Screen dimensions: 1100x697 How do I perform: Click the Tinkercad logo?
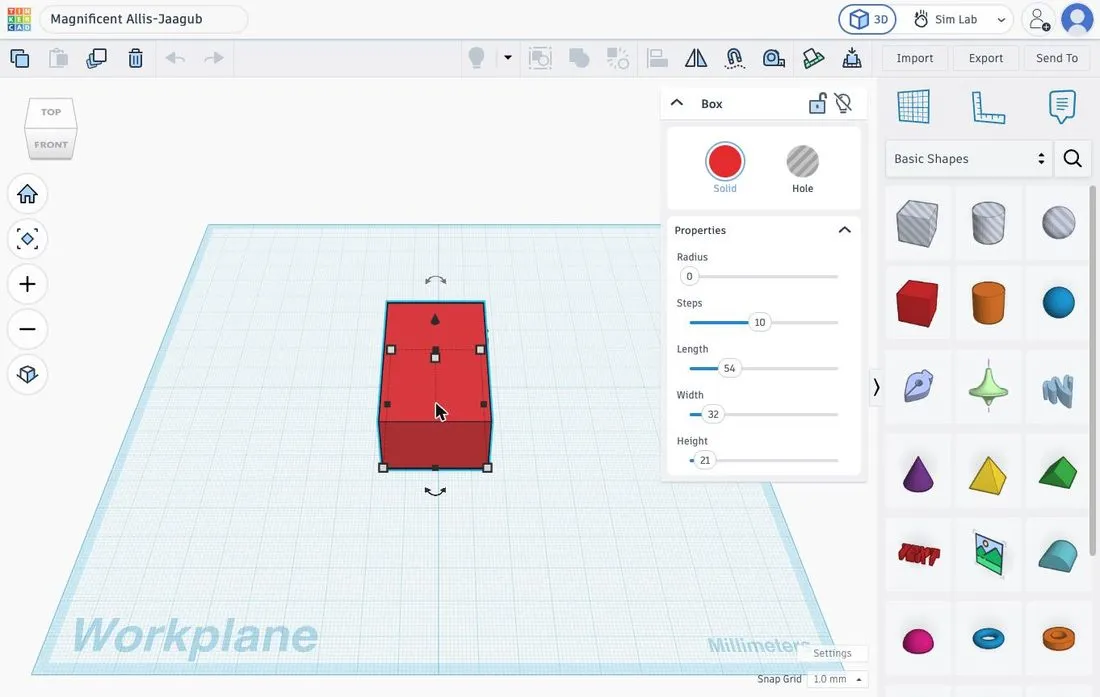click(x=19, y=19)
